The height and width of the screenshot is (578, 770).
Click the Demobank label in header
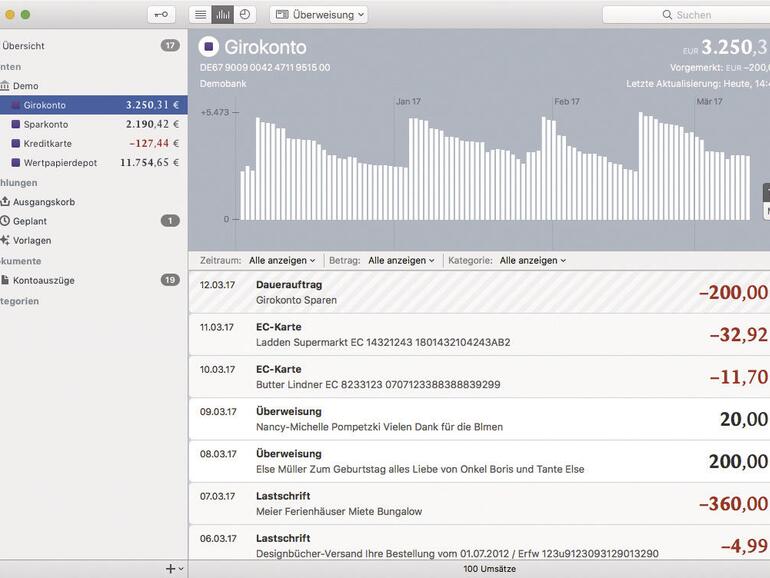point(223,84)
